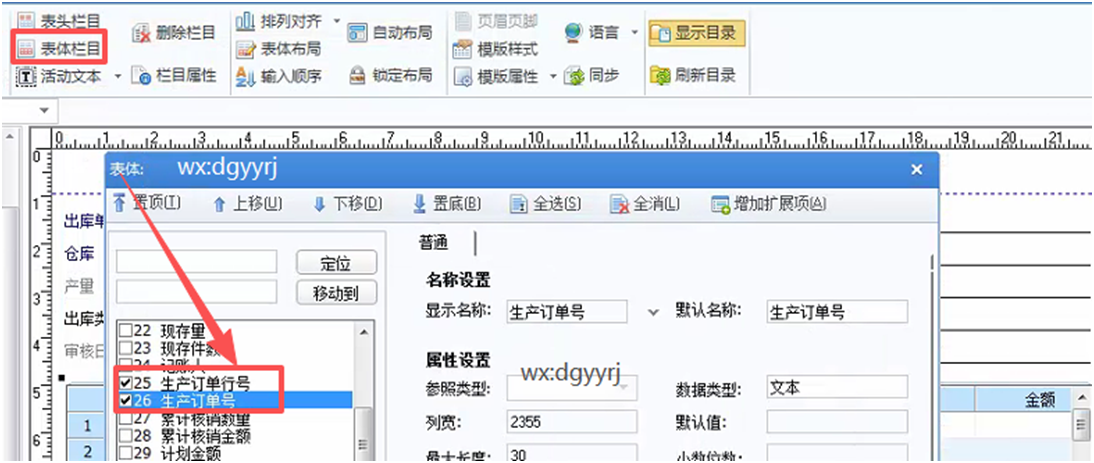Expand 语言 dropdown arrow
This screenshot has height=463, width=1094.
[x=635, y=32]
